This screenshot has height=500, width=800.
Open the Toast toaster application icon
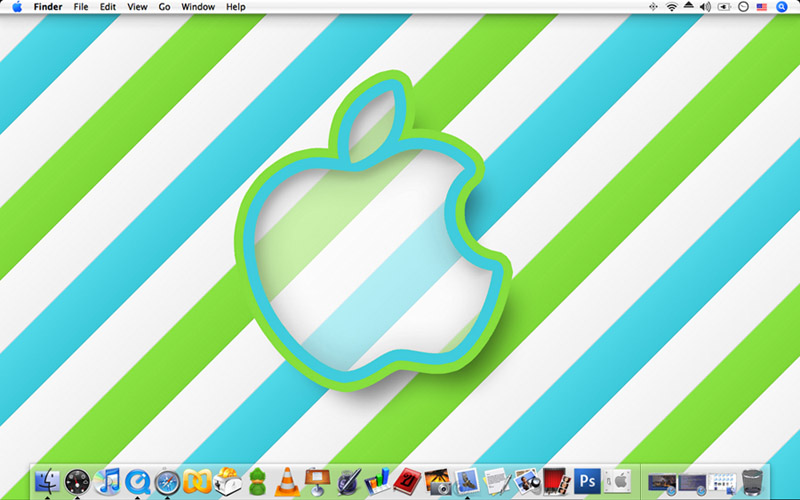228,482
